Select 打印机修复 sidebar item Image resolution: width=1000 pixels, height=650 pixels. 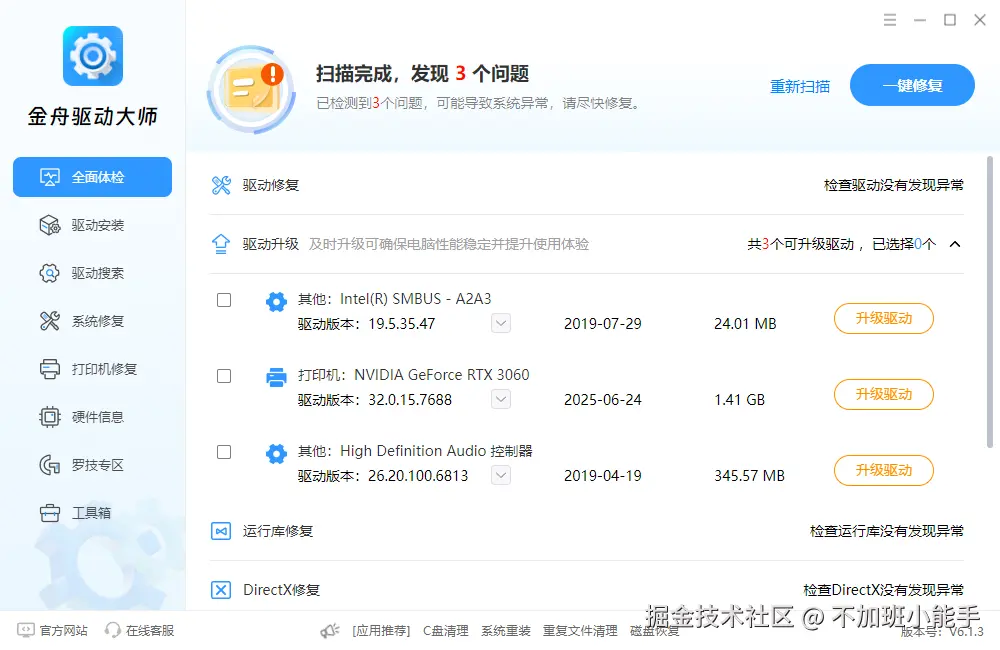(104, 369)
